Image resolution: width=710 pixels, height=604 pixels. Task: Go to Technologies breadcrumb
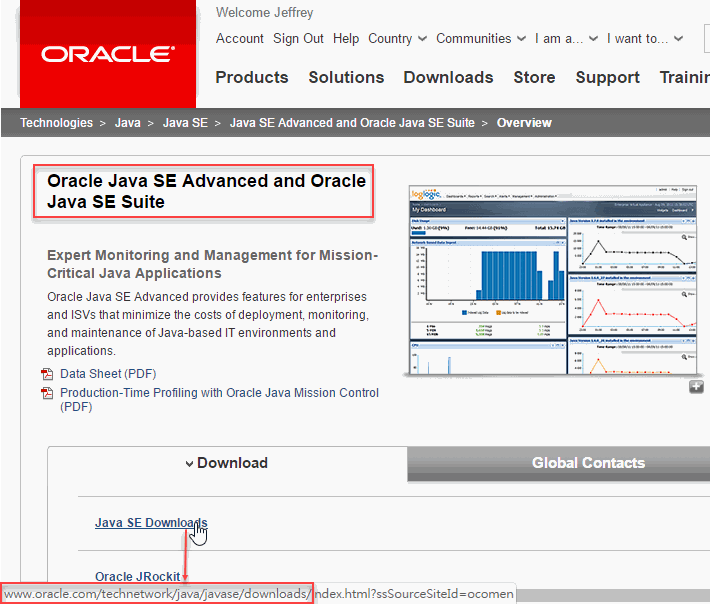click(57, 123)
